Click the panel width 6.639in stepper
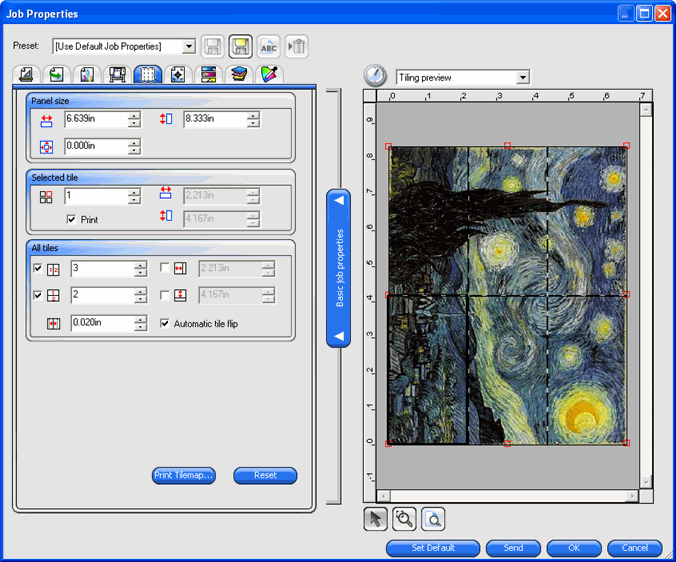Screen dimensions: 676x562 (x=135, y=119)
